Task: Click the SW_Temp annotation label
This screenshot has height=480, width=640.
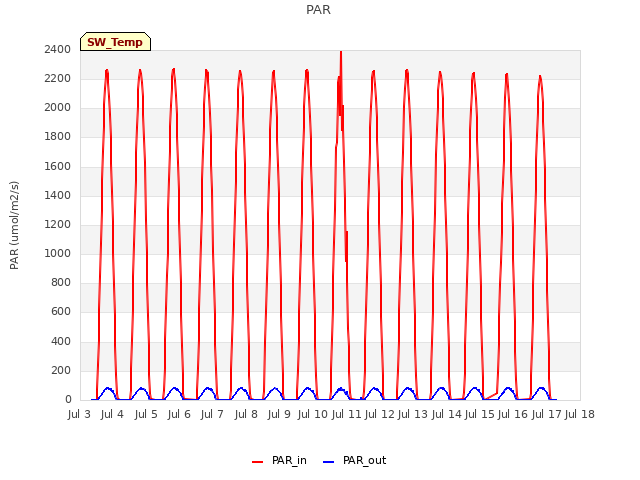Action: coord(115,42)
